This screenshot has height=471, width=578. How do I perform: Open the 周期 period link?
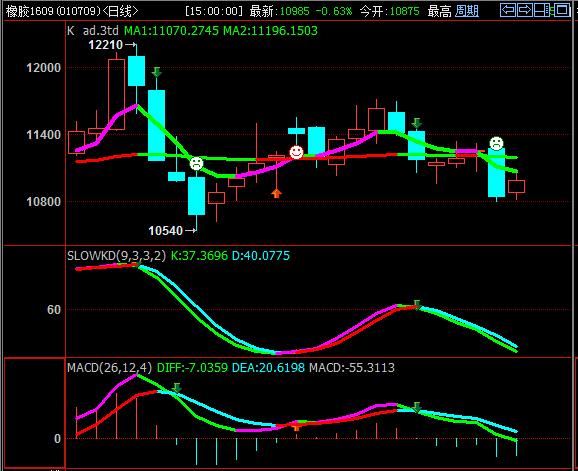coord(467,11)
